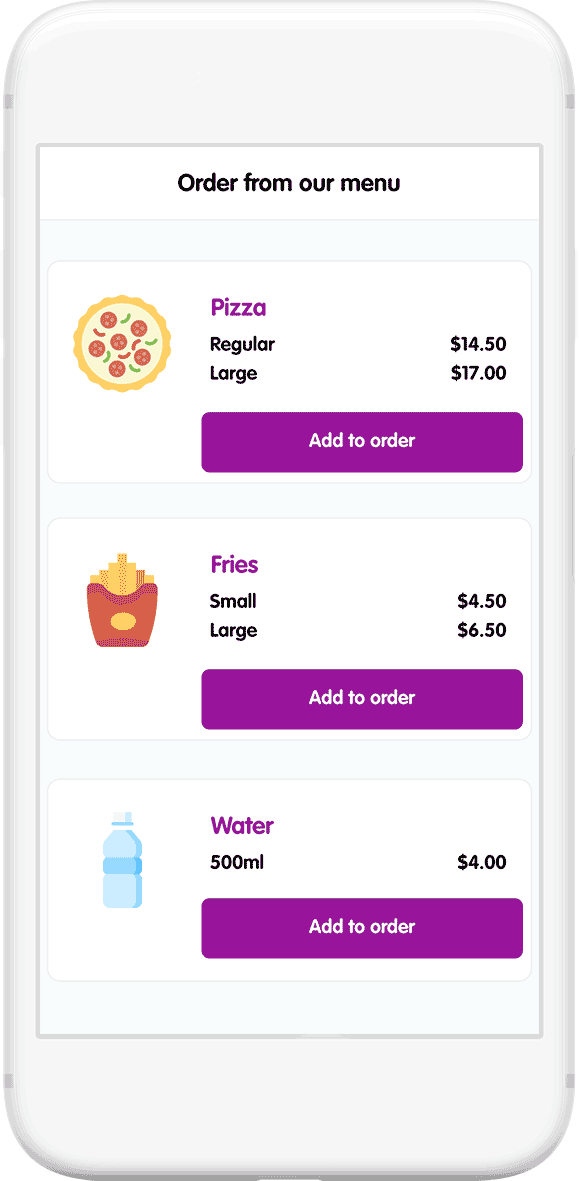The height and width of the screenshot is (1181, 579).
Task: Select the Fries item title
Action: 234,565
